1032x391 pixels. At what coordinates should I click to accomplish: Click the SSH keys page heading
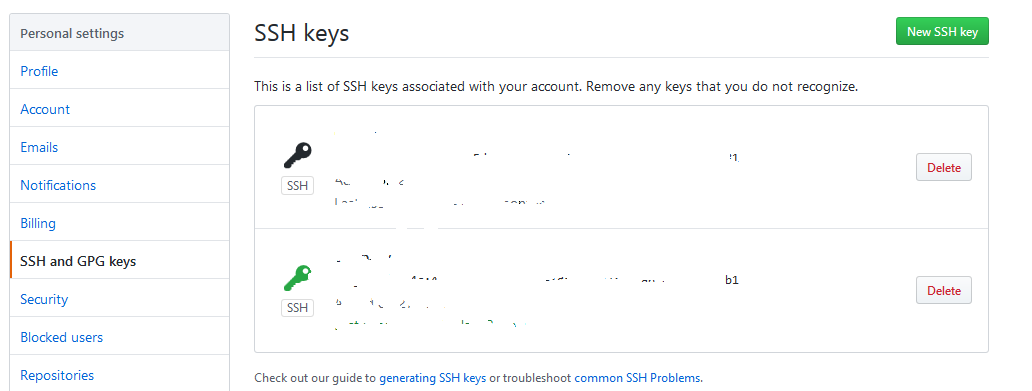[301, 33]
